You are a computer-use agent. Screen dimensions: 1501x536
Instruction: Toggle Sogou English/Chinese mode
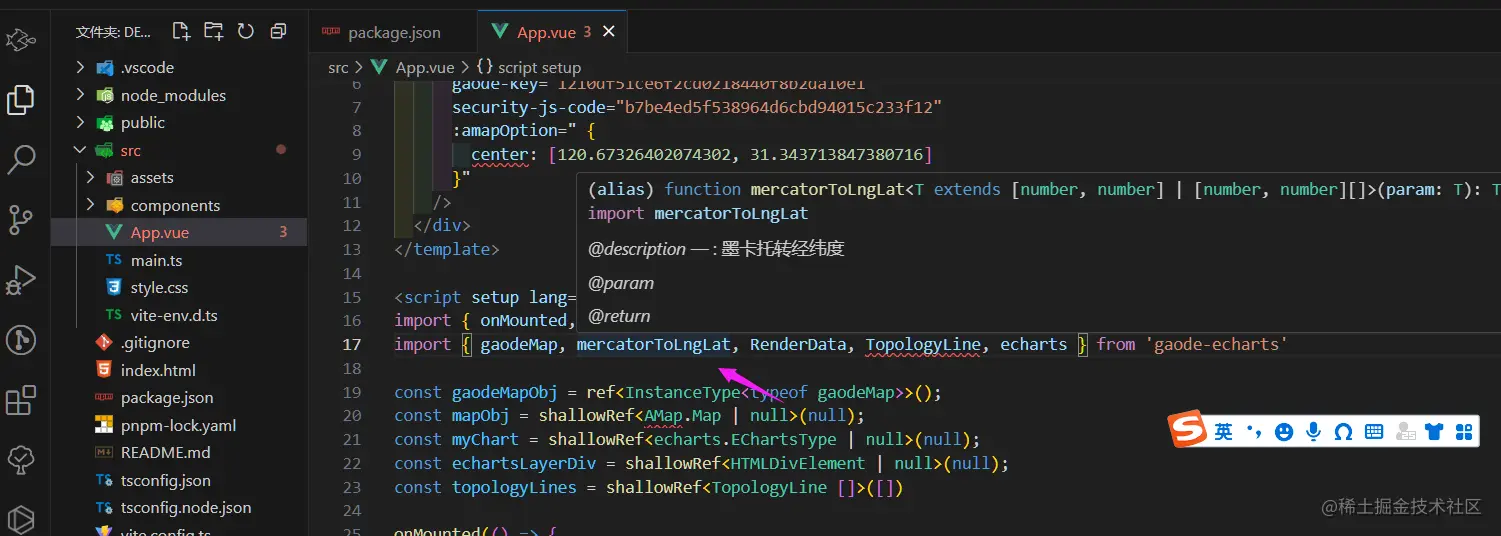(1224, 432)
